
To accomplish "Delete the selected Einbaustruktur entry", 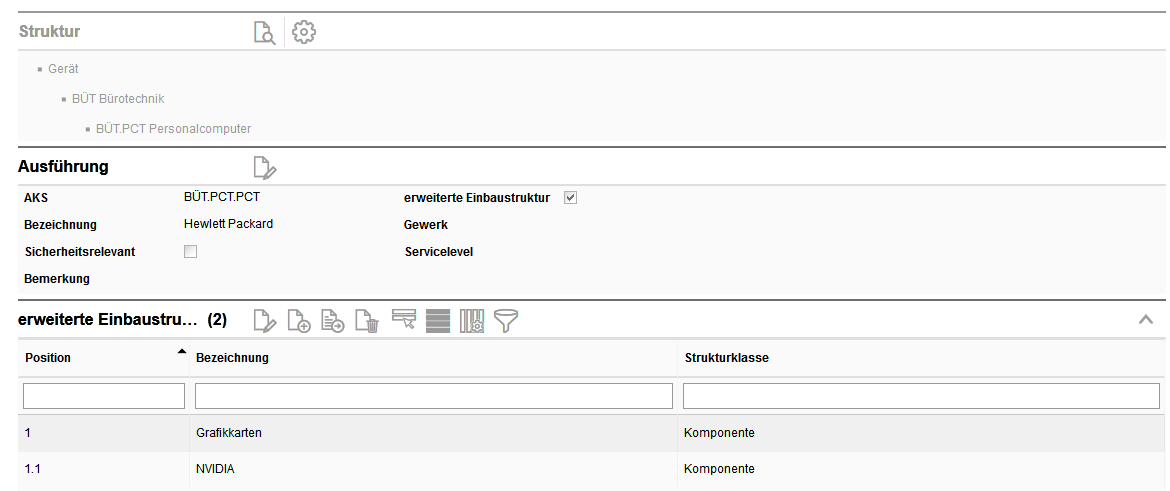I will pyautogui.click(x=368, y=321).
